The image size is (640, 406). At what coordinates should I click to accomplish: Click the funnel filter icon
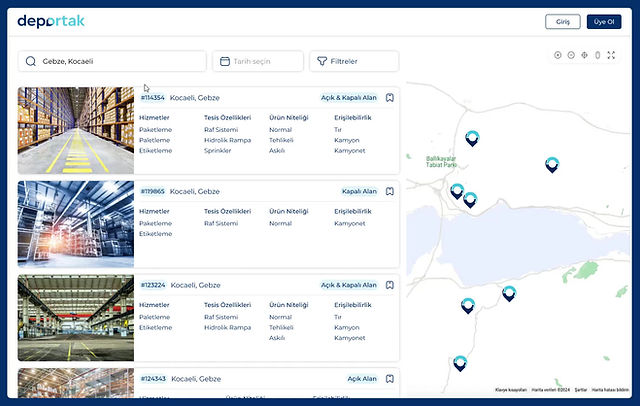click(322, 61)
